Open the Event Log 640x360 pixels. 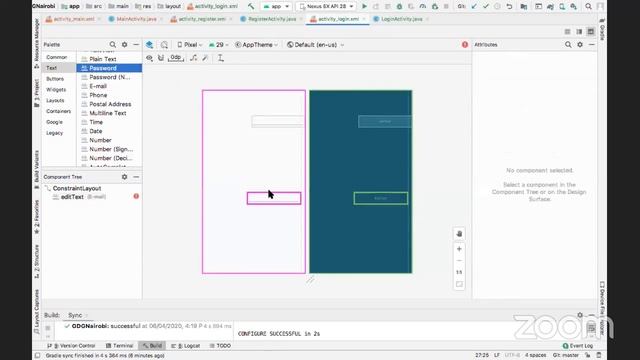pos(578,346)
